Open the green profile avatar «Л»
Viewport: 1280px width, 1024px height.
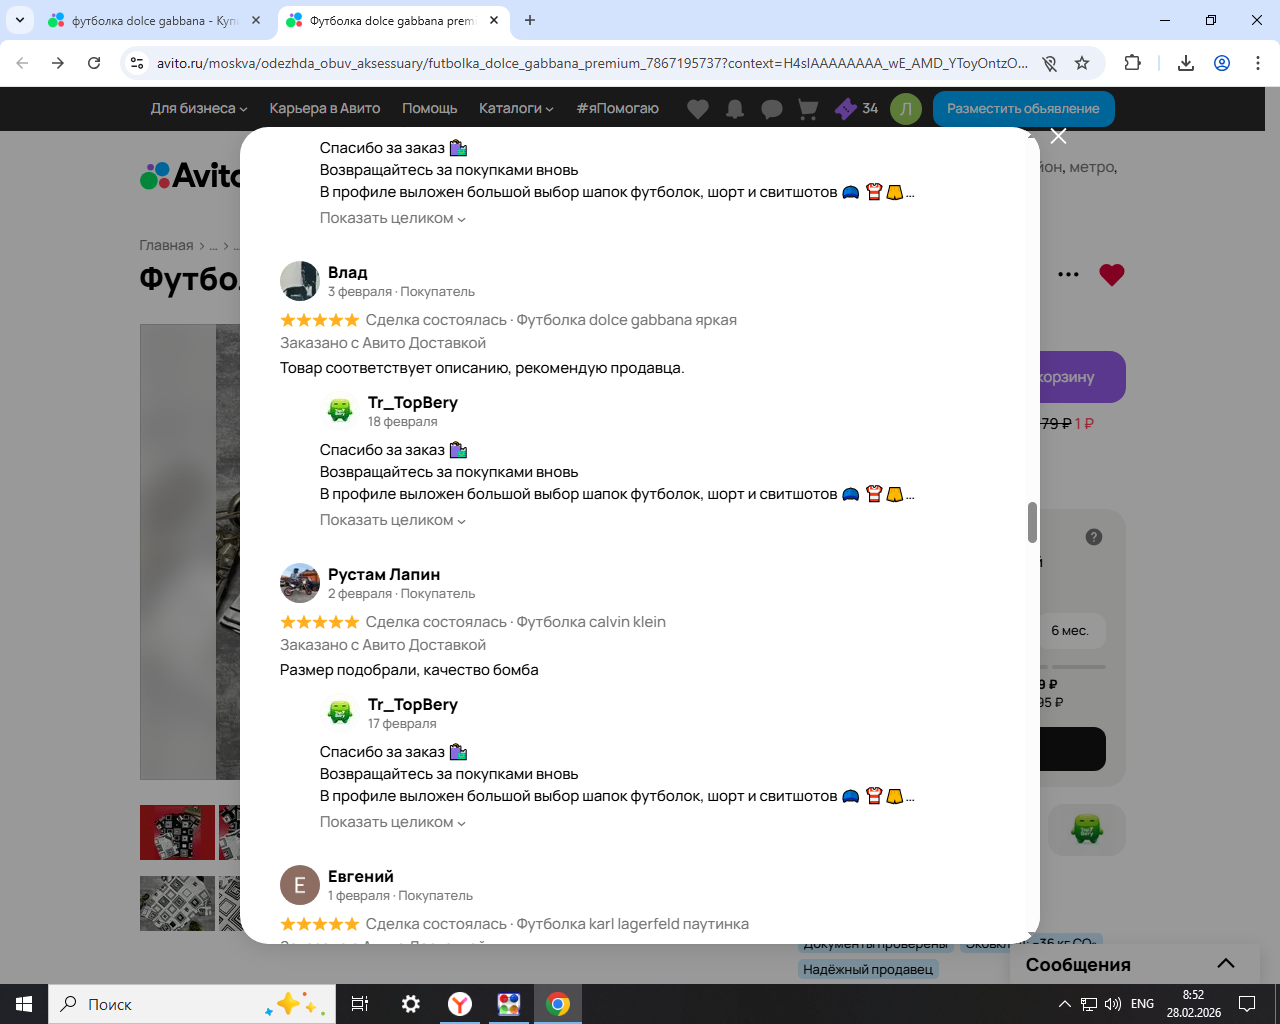(x=906, y=109)
